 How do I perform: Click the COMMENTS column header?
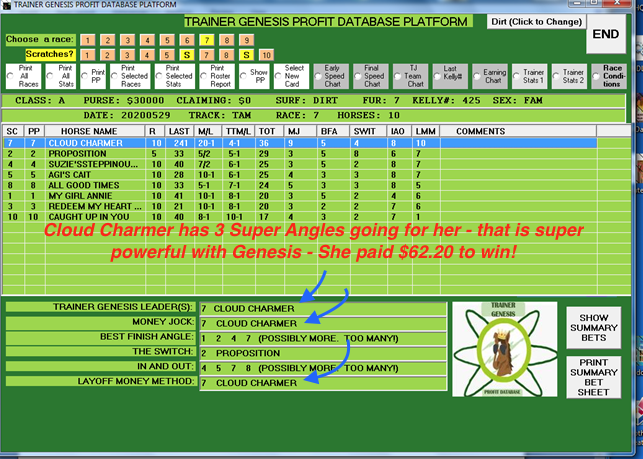point(518,131)
